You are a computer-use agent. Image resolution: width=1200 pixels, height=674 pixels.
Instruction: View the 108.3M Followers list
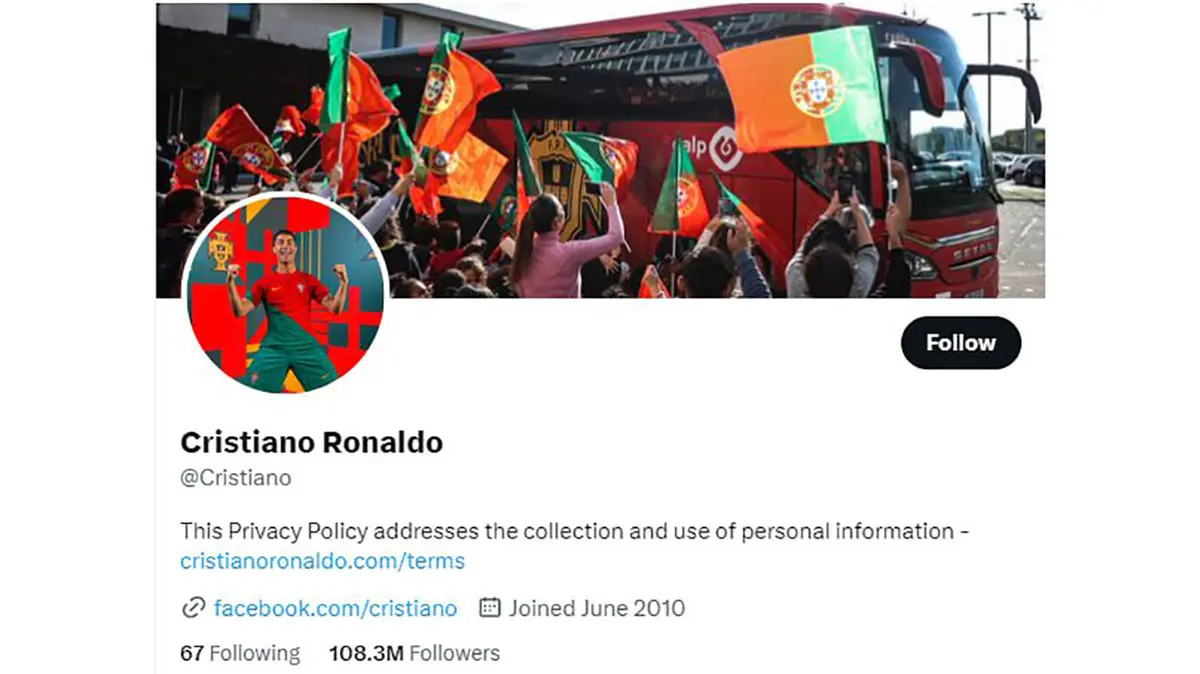tap(414, 653)
